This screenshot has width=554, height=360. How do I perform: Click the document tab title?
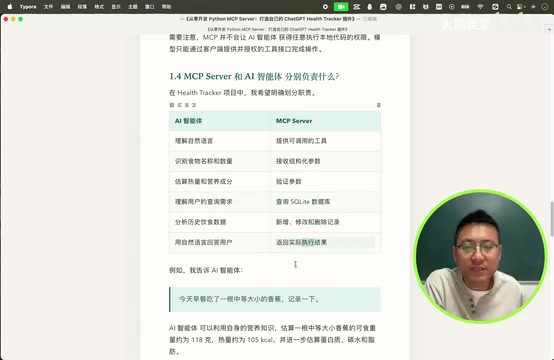[x=277, y=29]
